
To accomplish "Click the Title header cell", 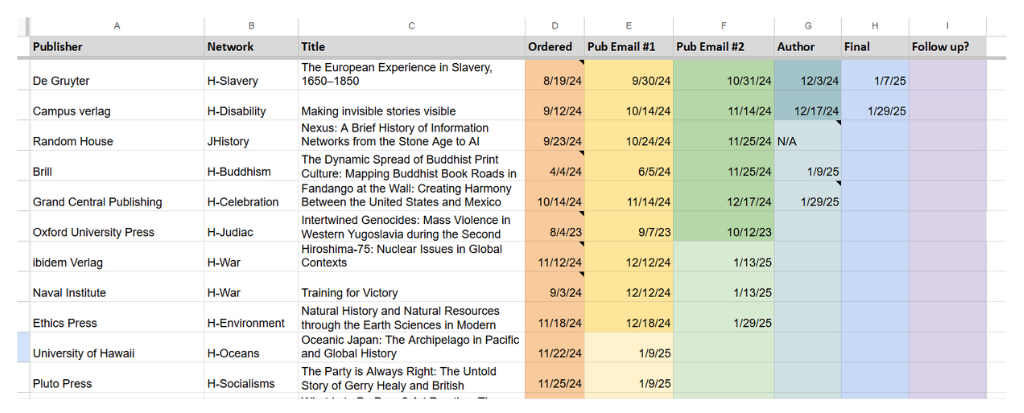I will 411,46.
